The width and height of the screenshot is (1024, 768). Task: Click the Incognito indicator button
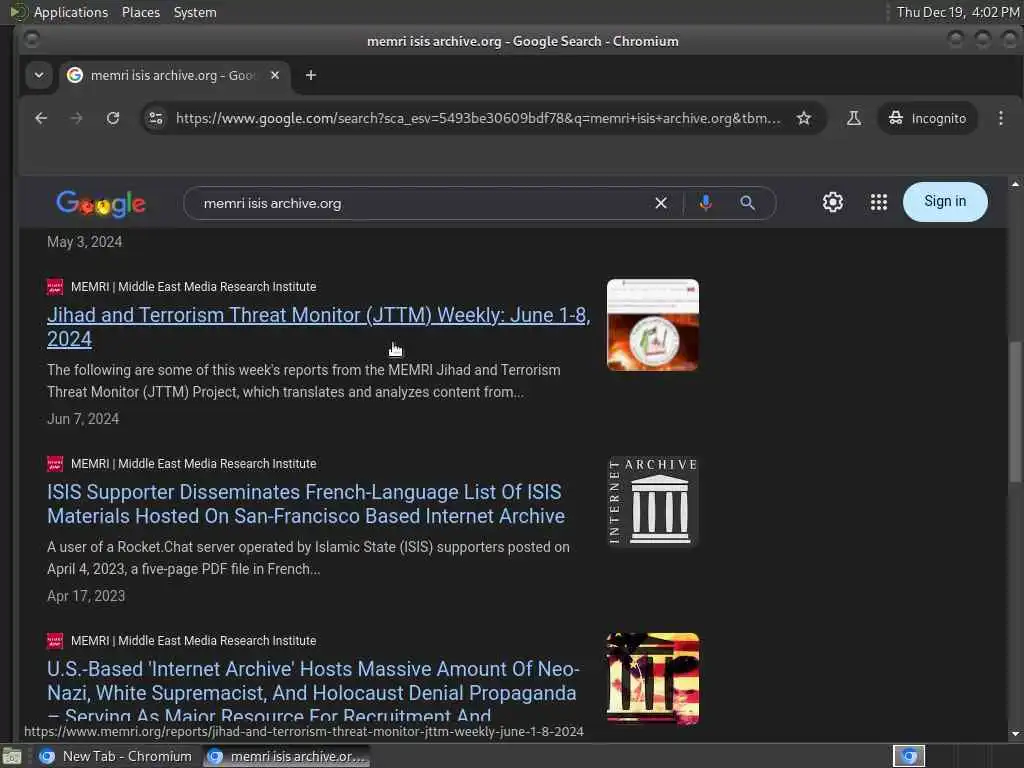click(x=927, y=118)
